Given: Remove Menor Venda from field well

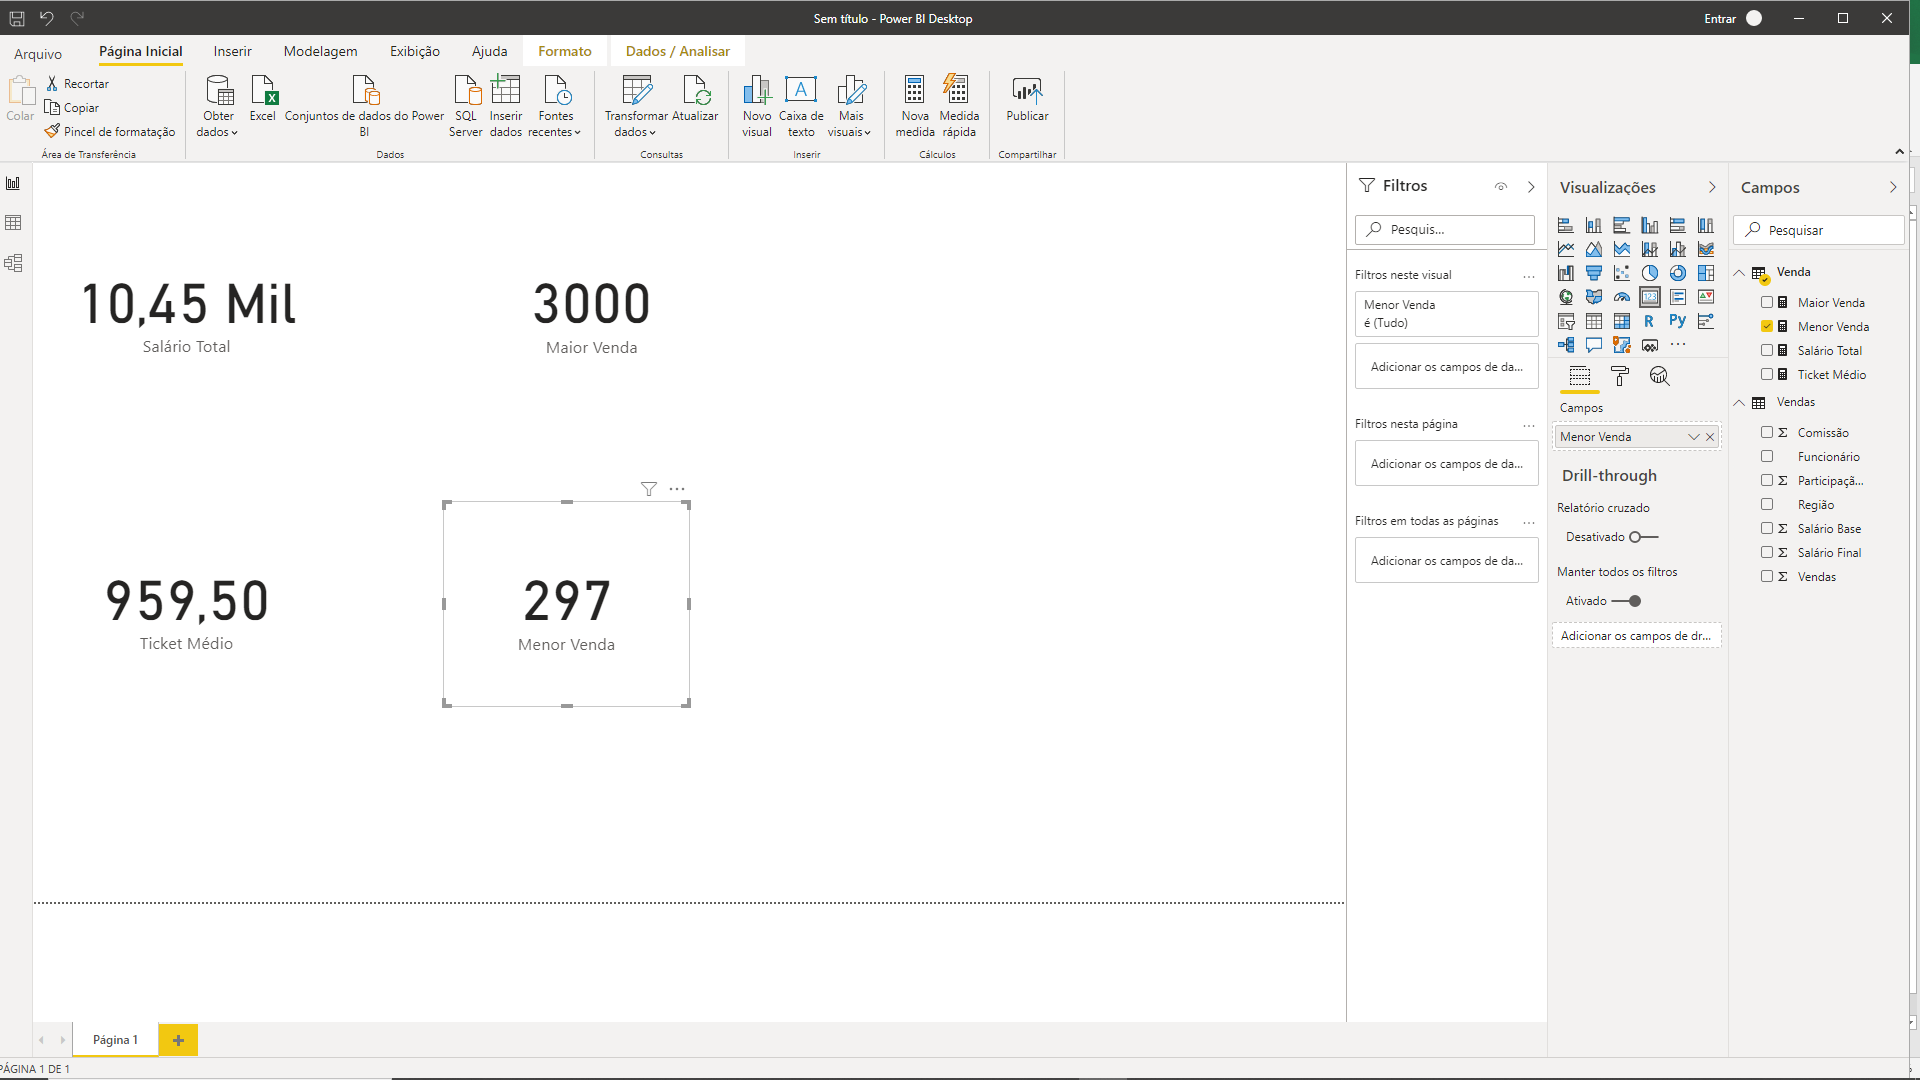Looking at the screenshot, I should [1710, 437].
